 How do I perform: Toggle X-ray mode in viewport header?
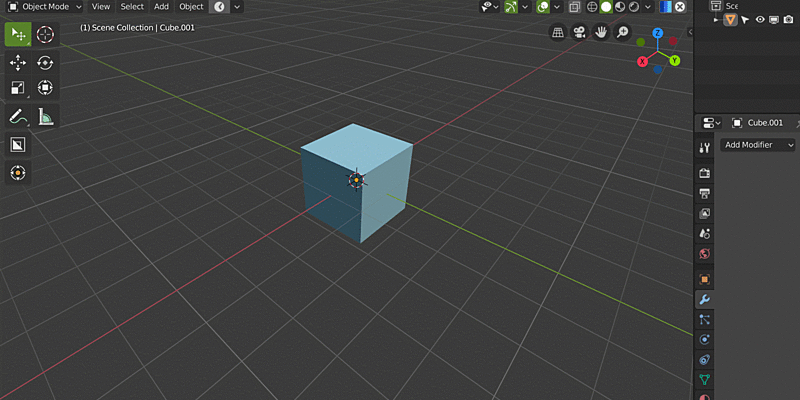point(574,7)
